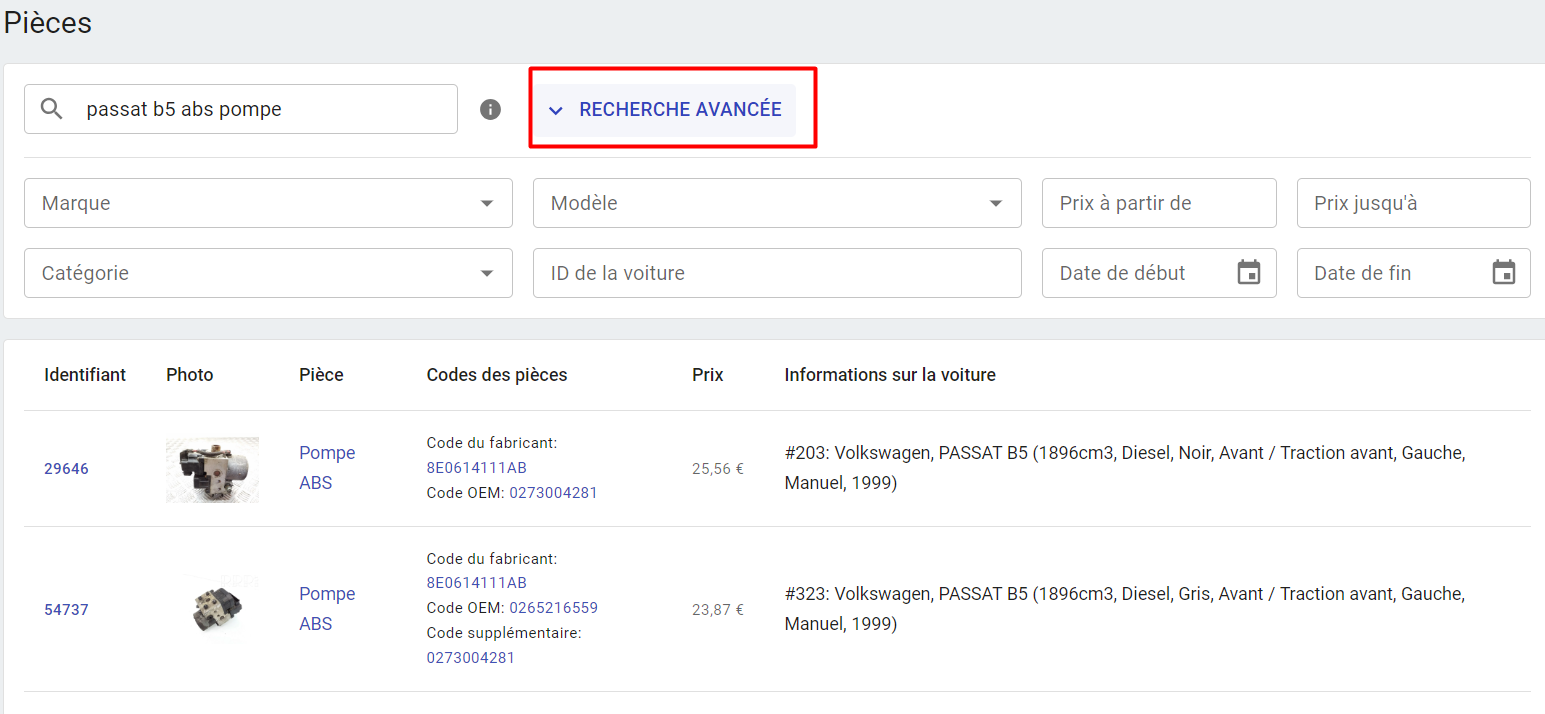Focus the ID de la voiture field
The width and height of the screenshot is (1545, 714).
click(x=777, y=273)
